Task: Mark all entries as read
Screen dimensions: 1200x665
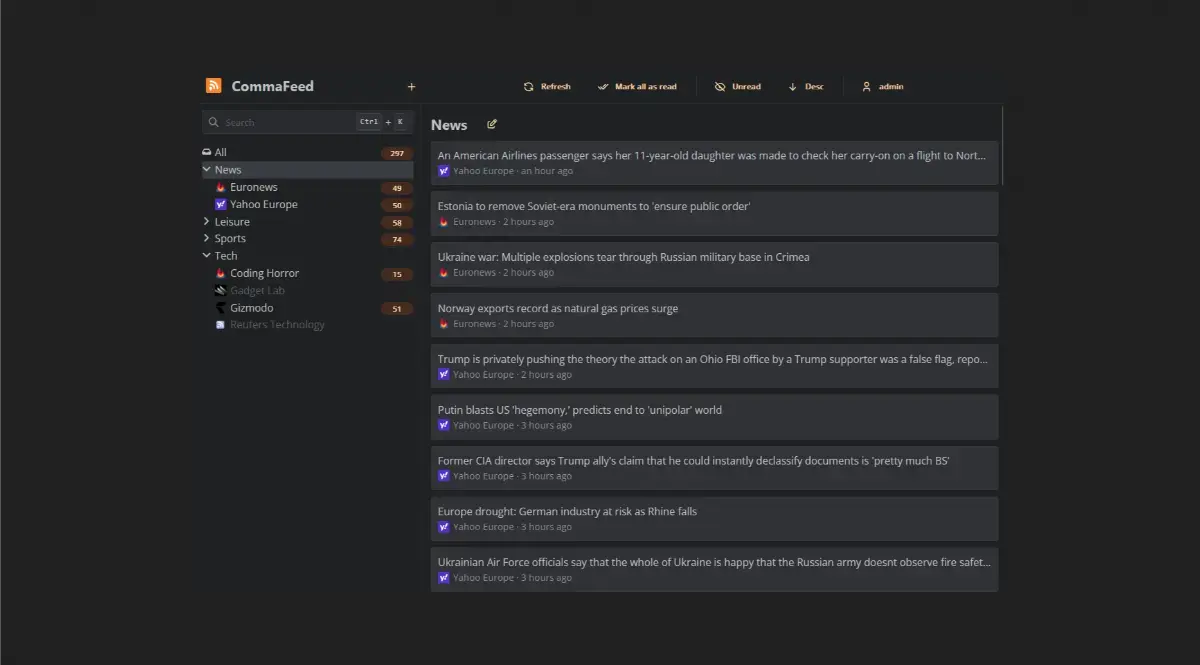Action: (x=637, y=87)
